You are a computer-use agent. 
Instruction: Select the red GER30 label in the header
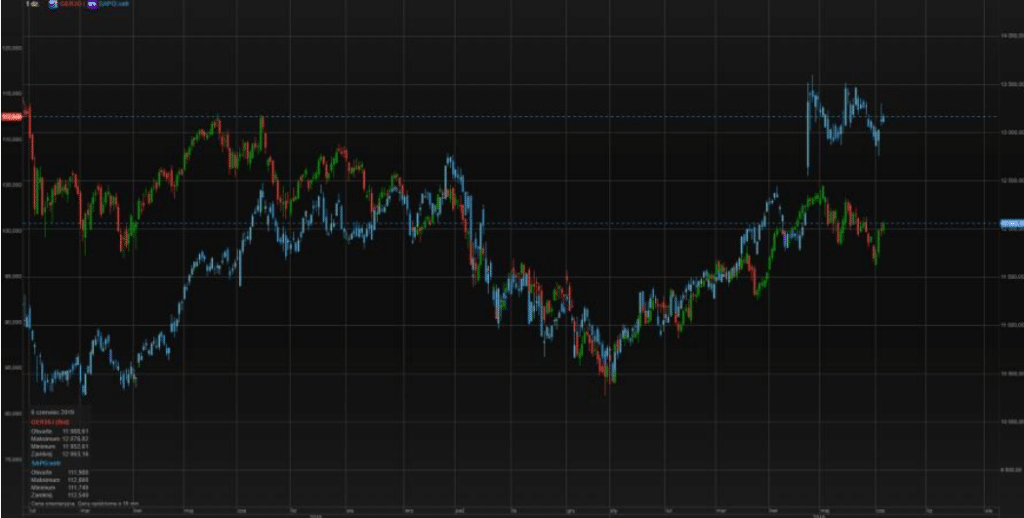[x=72, y=4]
